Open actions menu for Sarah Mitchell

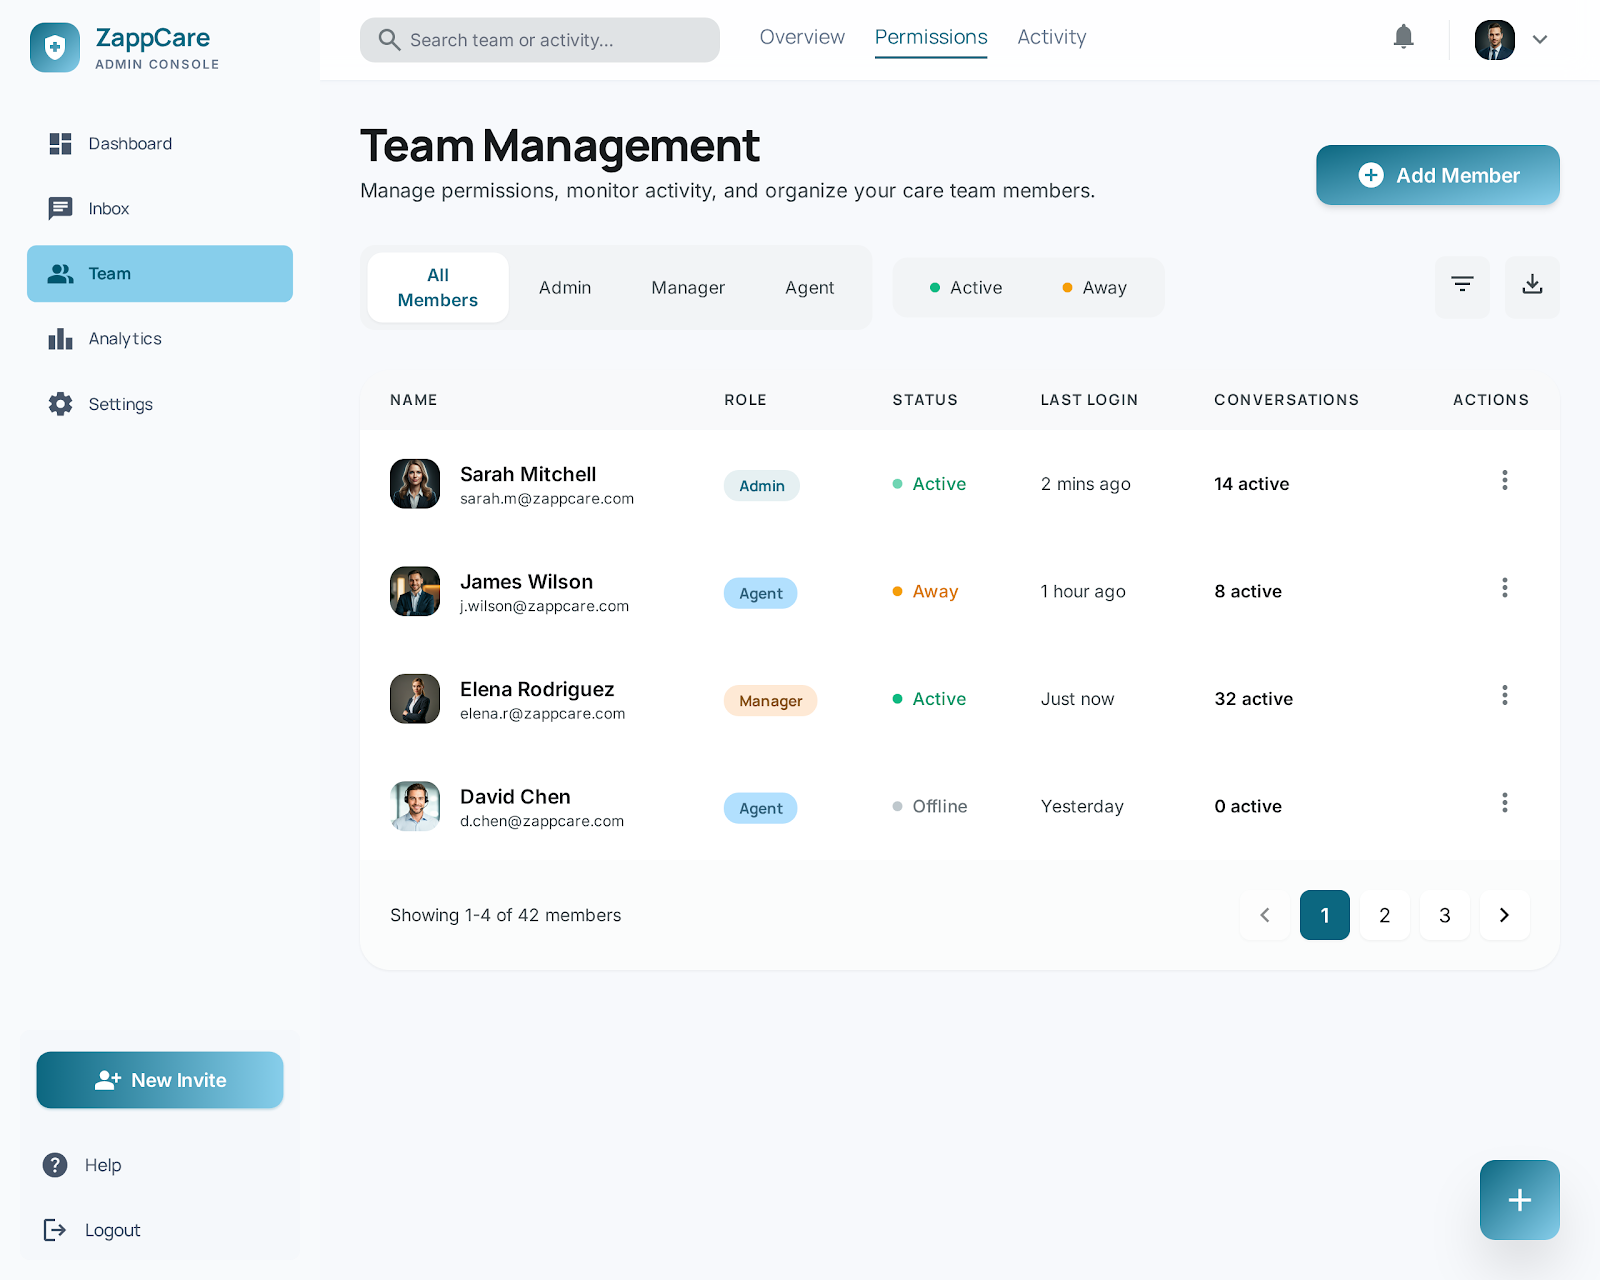coord(1504,481)
